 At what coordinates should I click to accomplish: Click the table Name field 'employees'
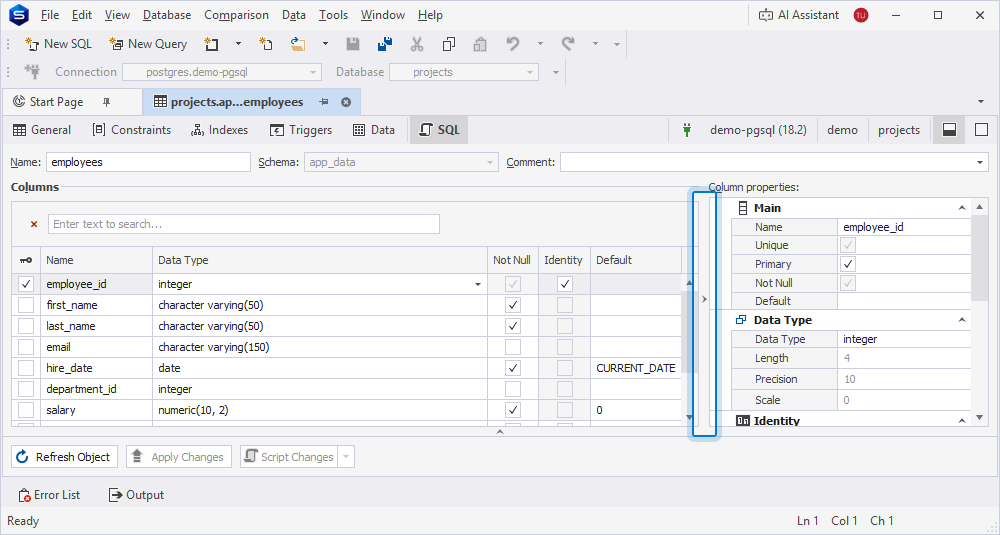coord(148,162)
